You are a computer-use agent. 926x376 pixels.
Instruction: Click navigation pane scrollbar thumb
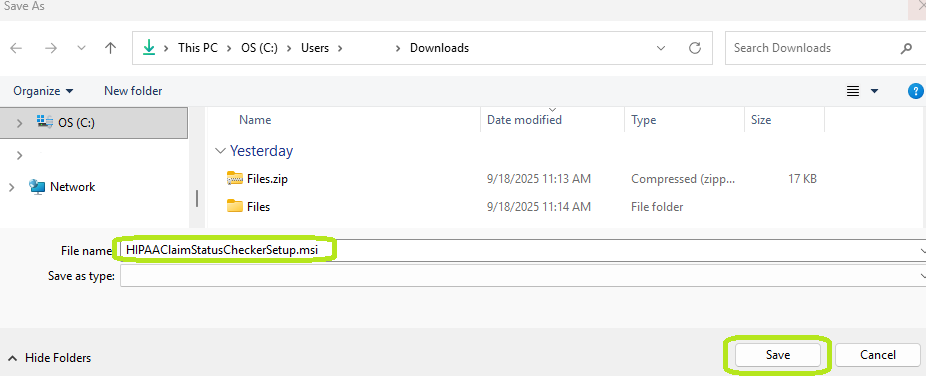coord(197,198)
